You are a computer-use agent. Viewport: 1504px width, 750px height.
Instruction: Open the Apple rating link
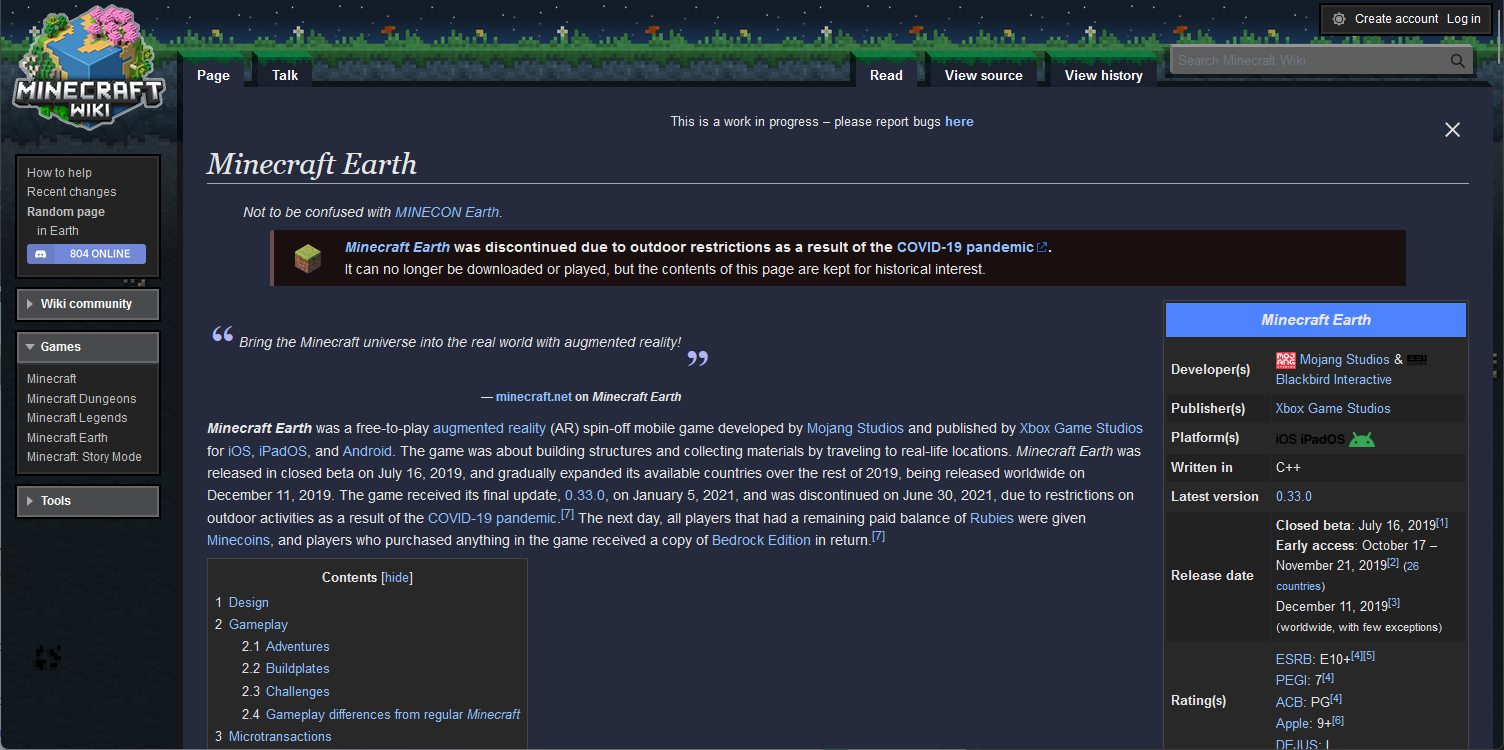[1294, 724]
